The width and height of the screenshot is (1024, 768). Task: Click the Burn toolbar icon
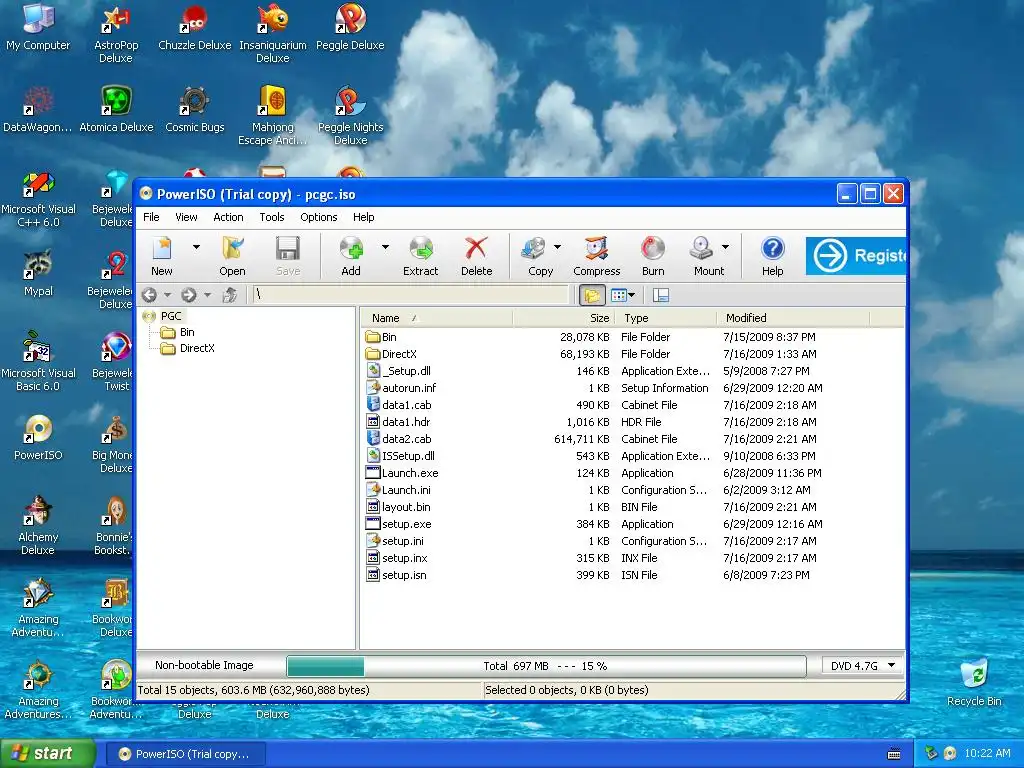coord(652,256)
